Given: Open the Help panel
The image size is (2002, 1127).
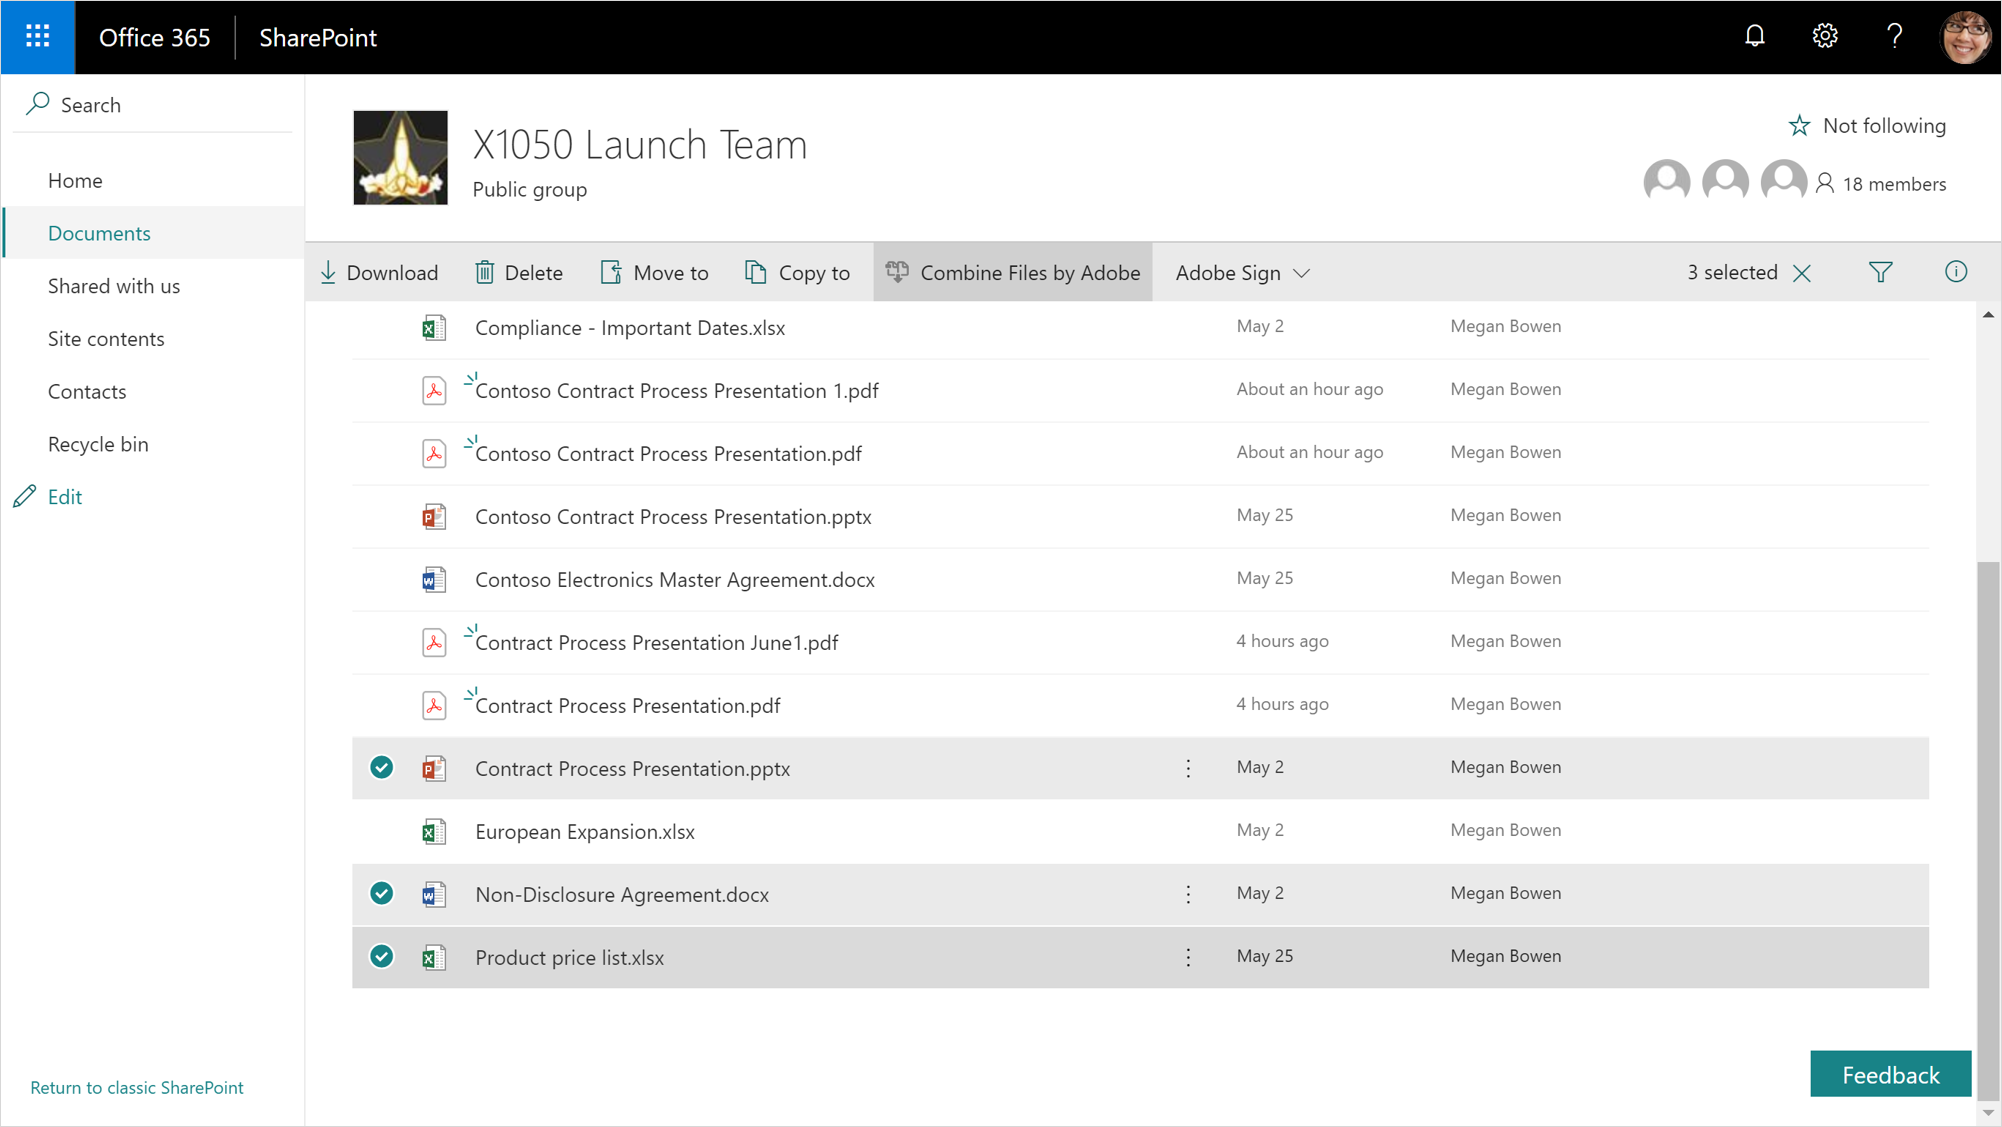Looking at the screenshot, I should tap(1893, 37).
